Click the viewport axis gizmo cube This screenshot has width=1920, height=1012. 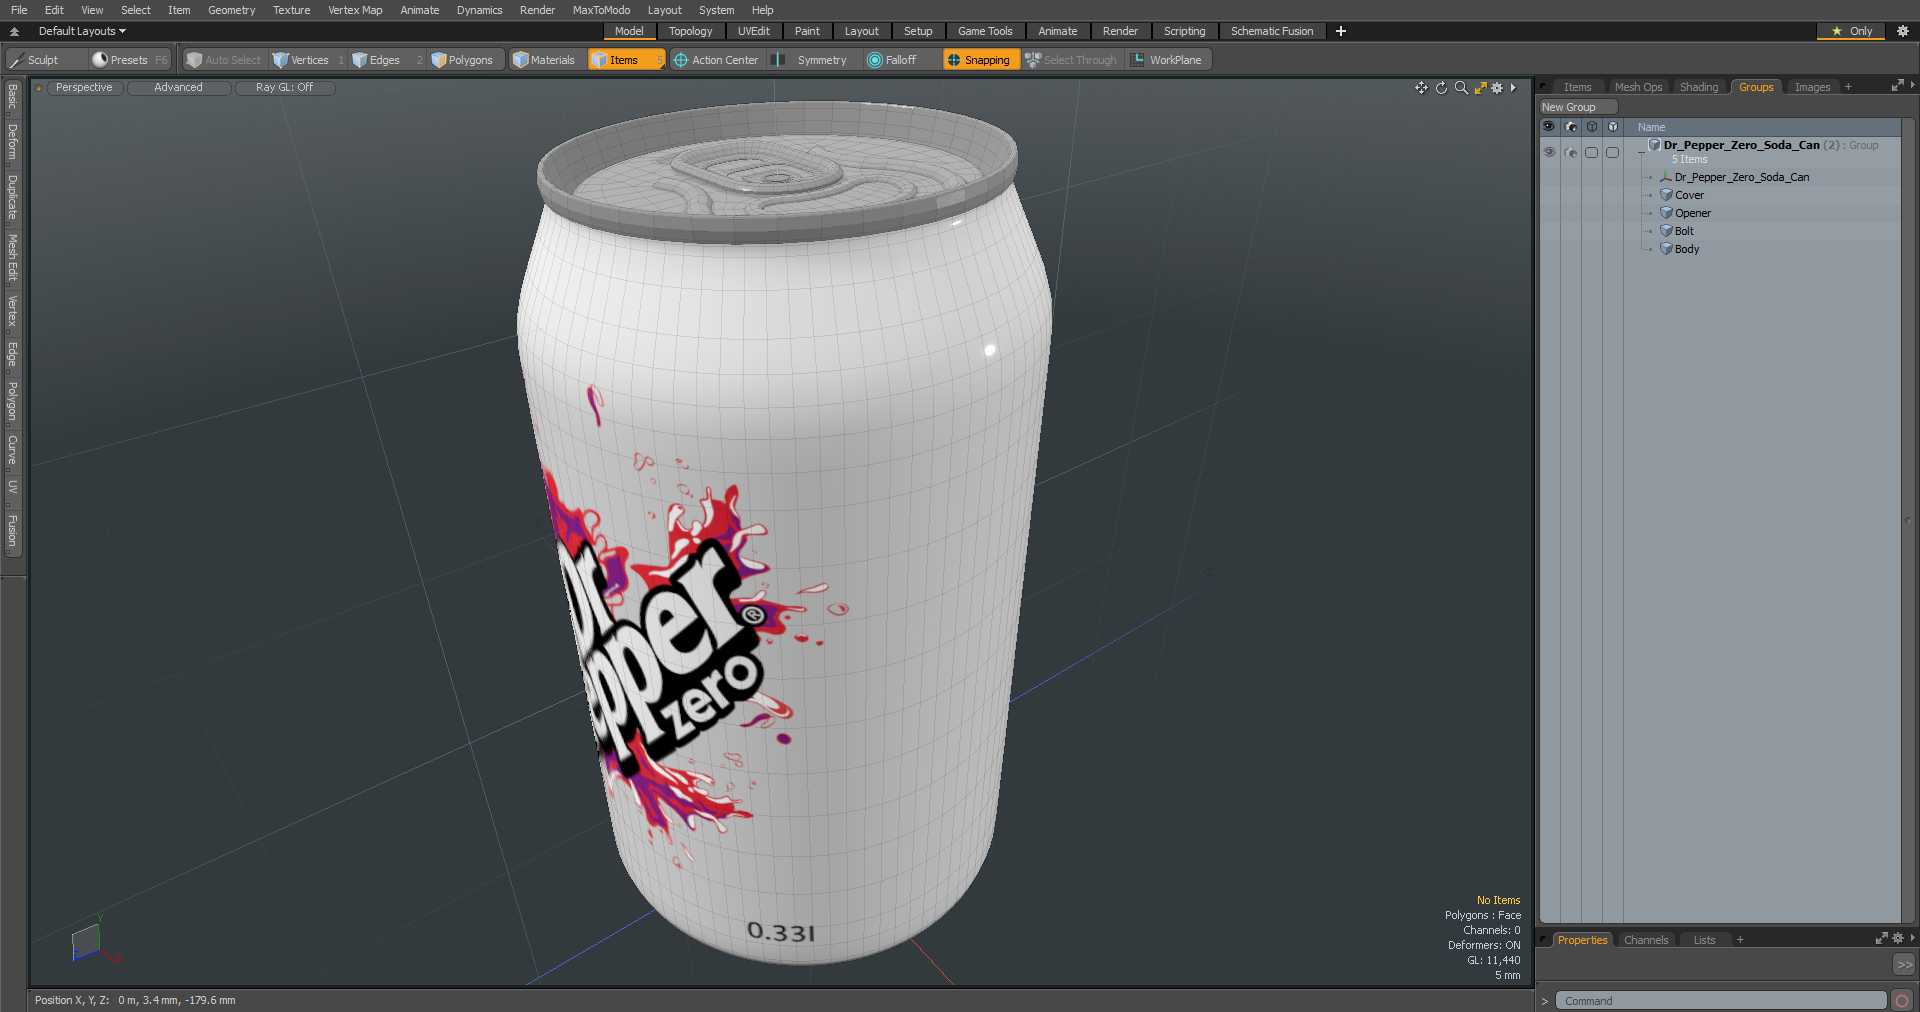point(87,941)
